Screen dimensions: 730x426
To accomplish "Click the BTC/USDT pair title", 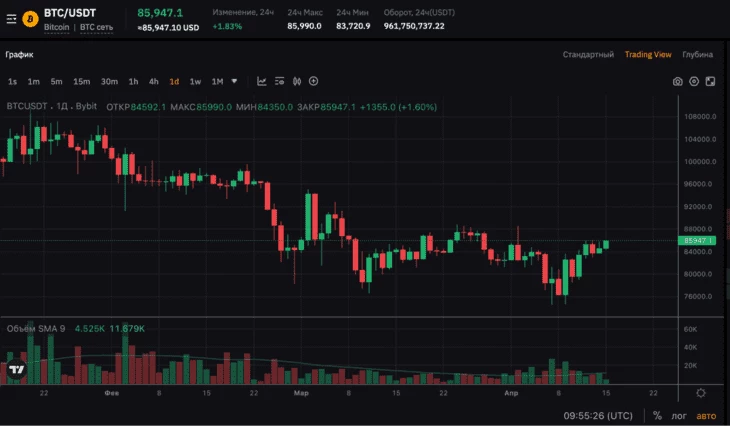I will coord(70,13).
